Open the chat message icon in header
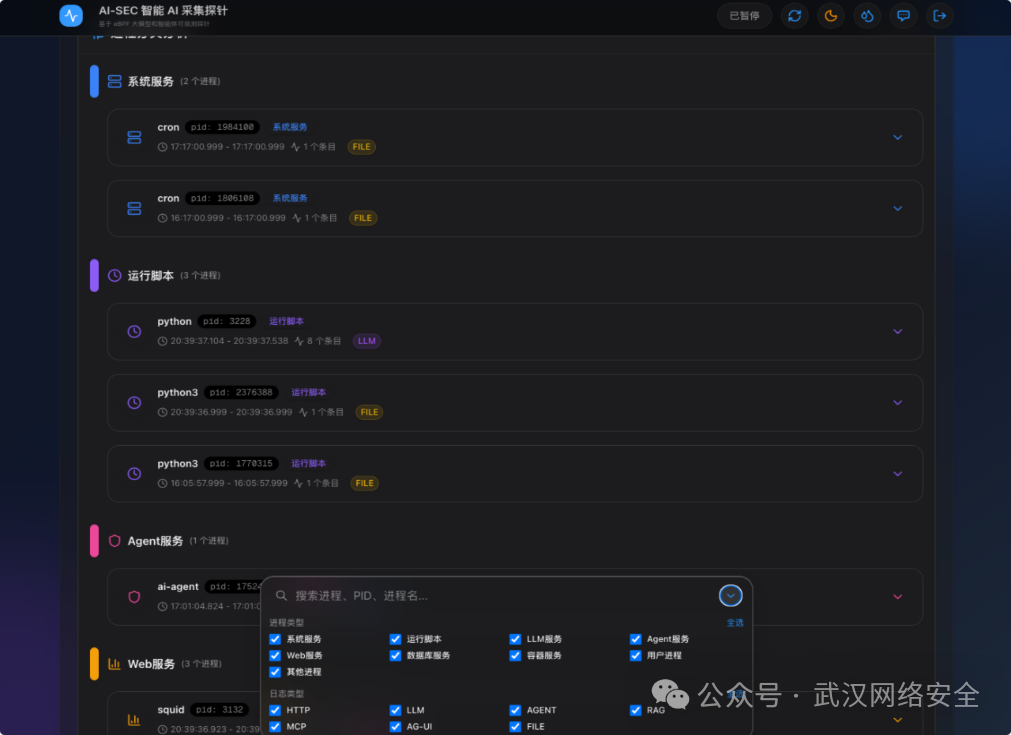This screenshot has width=1011, height=735. point(903,15)
